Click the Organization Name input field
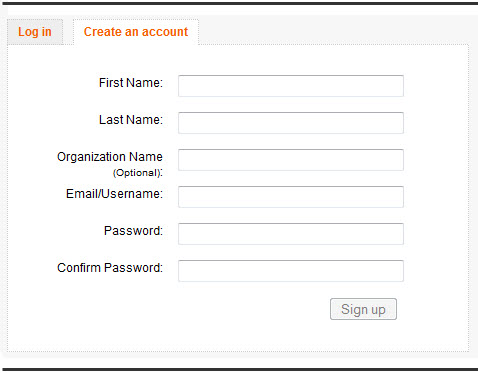Image resolution: width=478 pixels, height=373 pixels. click(x=291, y=160)
